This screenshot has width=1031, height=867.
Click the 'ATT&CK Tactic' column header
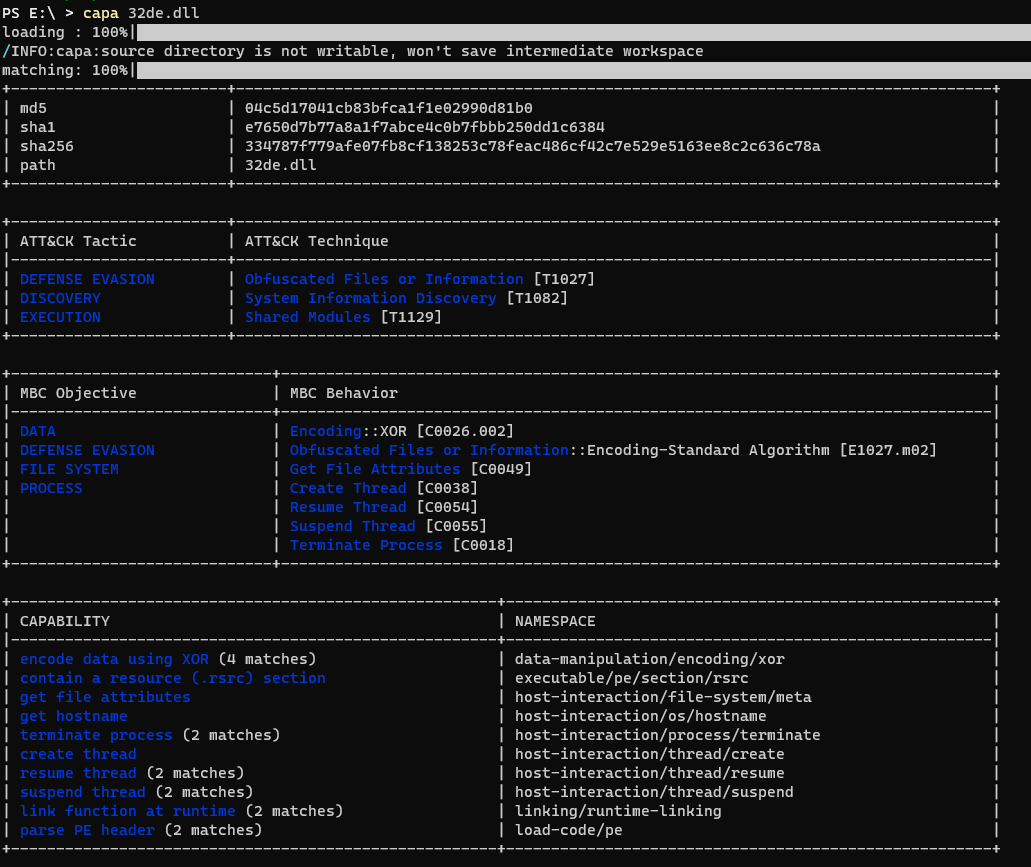(78, 241)
